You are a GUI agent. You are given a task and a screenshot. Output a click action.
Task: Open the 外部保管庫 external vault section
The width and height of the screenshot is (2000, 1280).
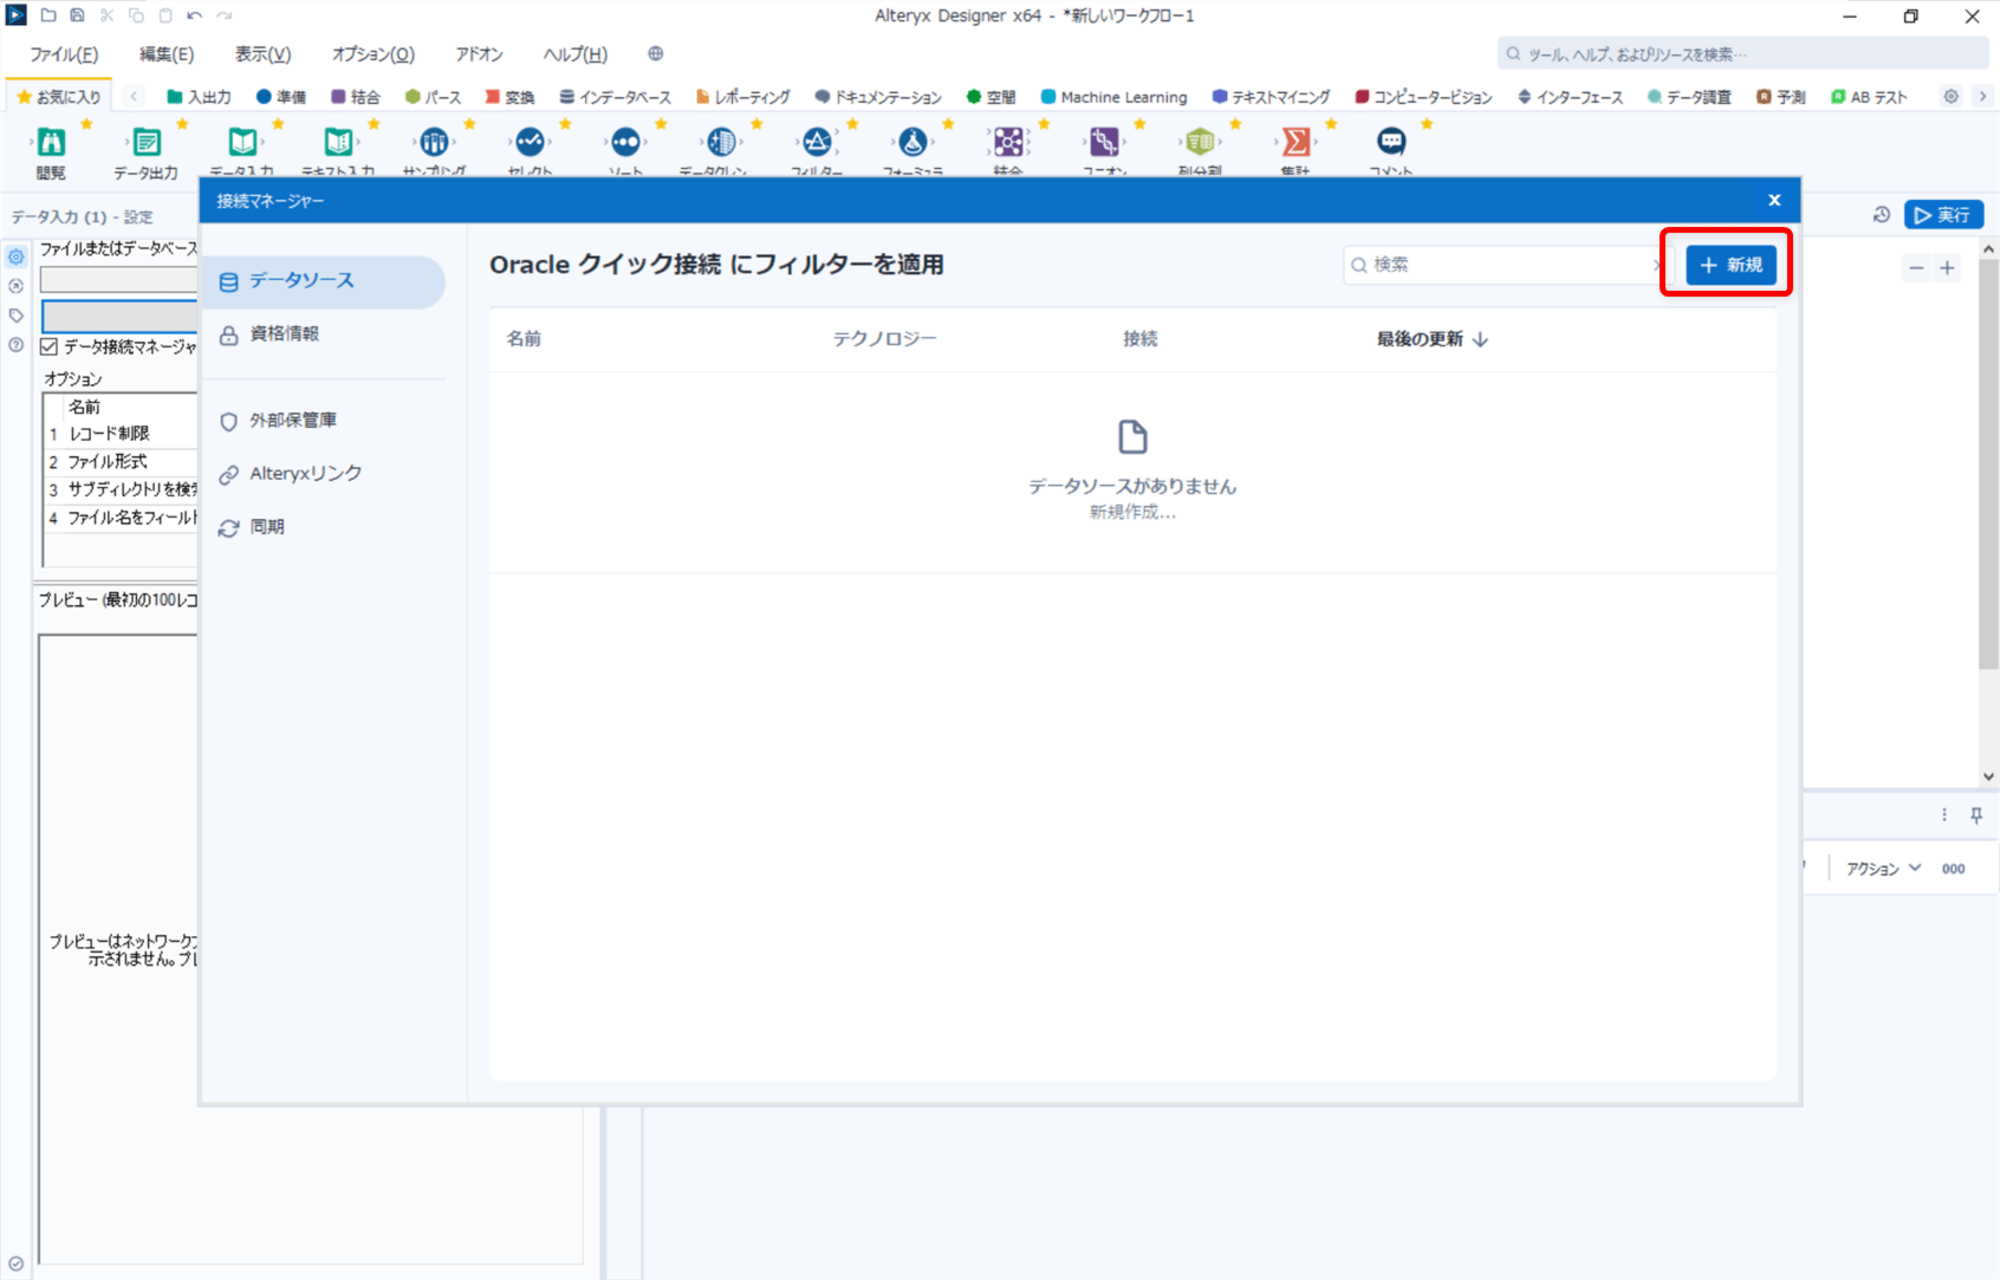(323, 420)
